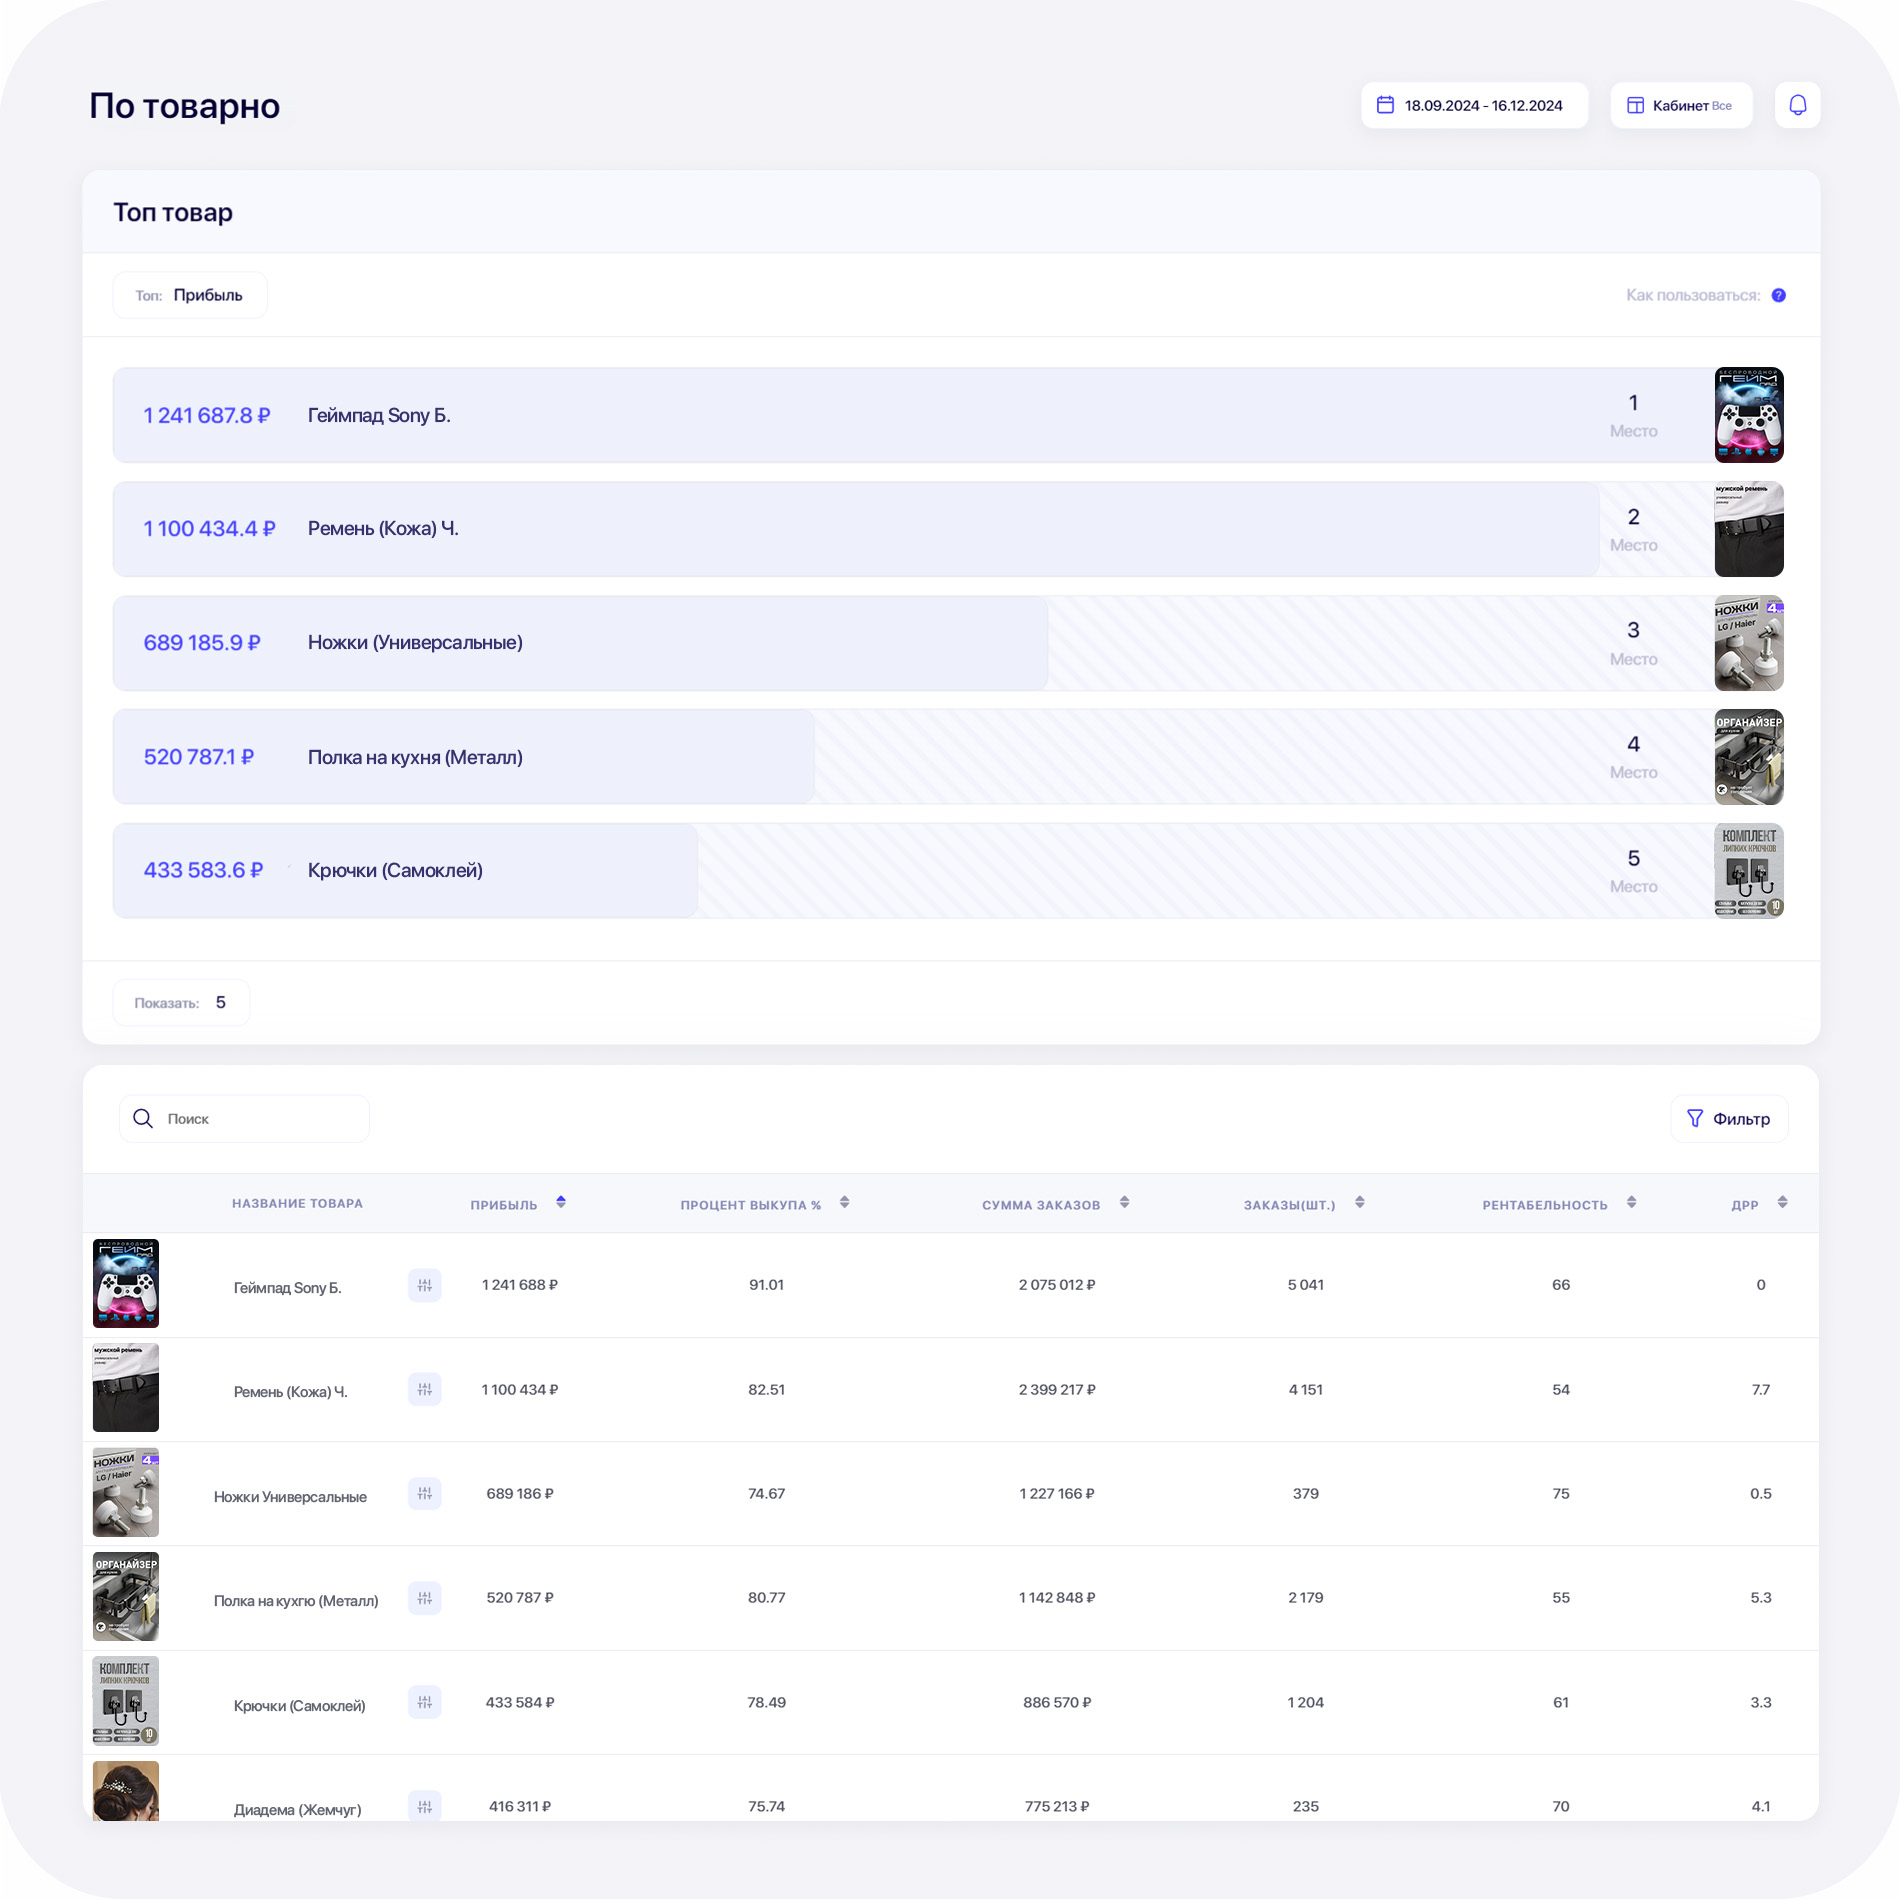Open settings icon for Диадема (Жемчуг) row
Screen dimensions: 1900x1900
tap(425, 1806)
